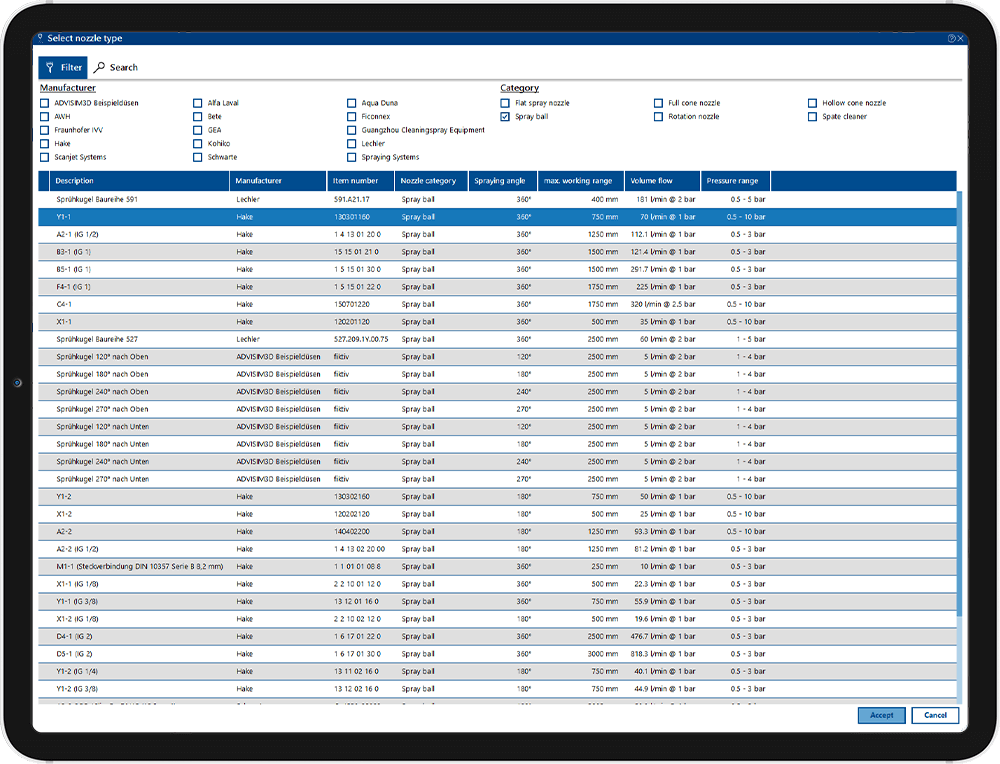The width and height of the screenshot is (1000, 764).
Task: Close the Select nozzle type dialog
Action: pyautogui.click(x=960, y=38)
